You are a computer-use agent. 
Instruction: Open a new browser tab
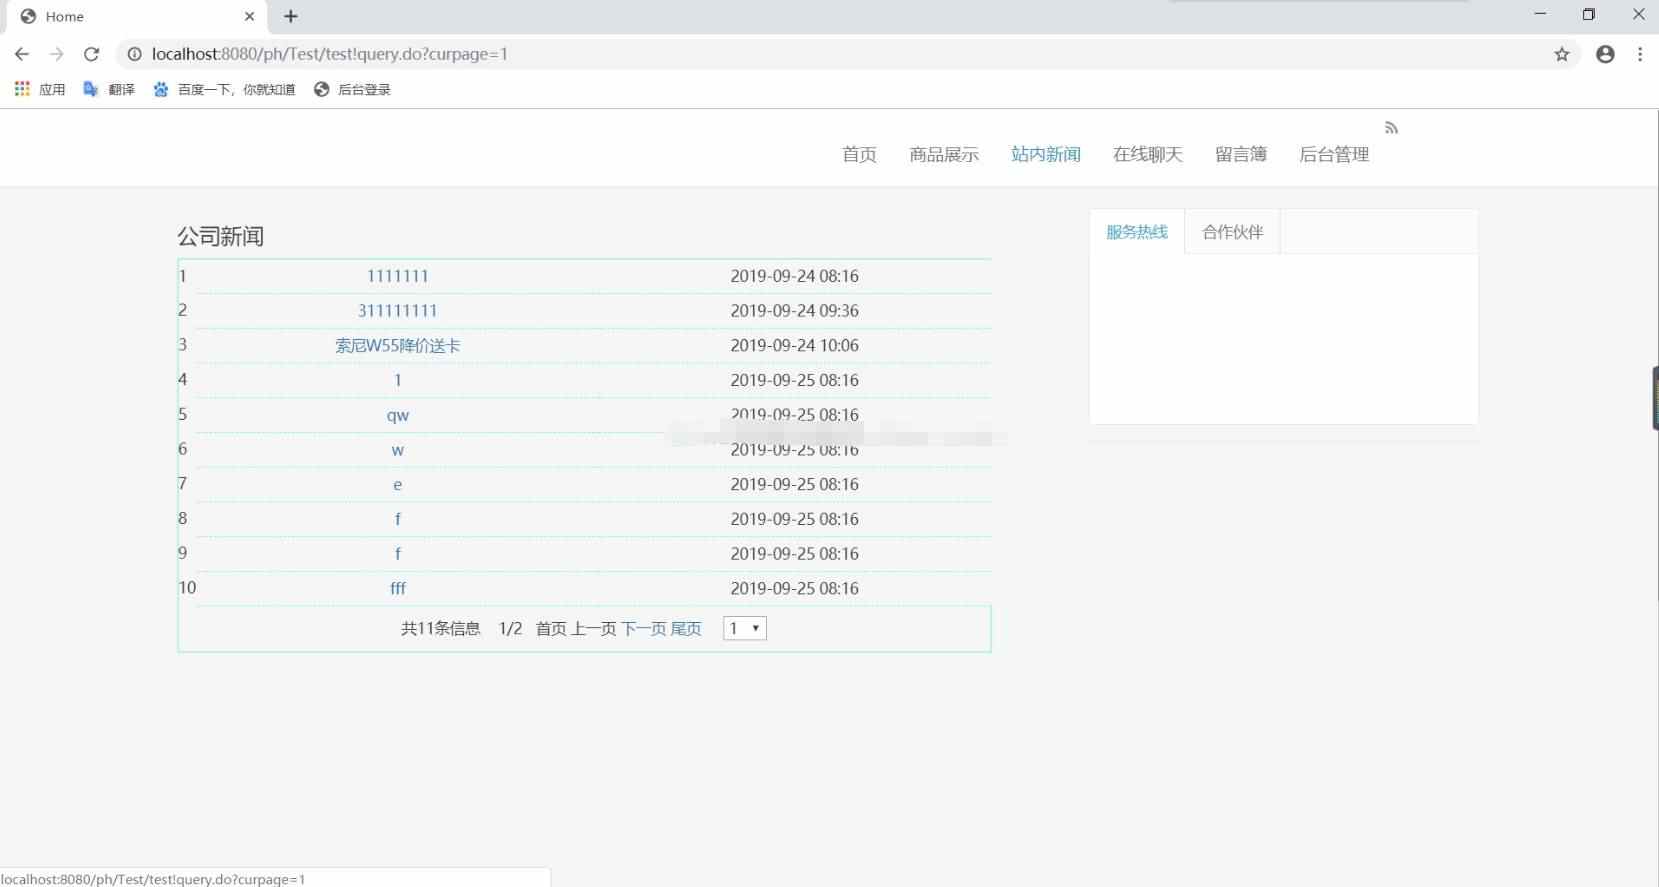point(291,16)
